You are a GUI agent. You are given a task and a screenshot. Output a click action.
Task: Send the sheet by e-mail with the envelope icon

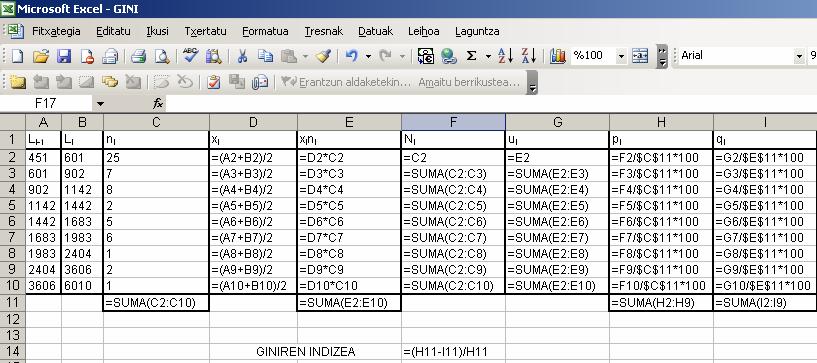point(109,56)
